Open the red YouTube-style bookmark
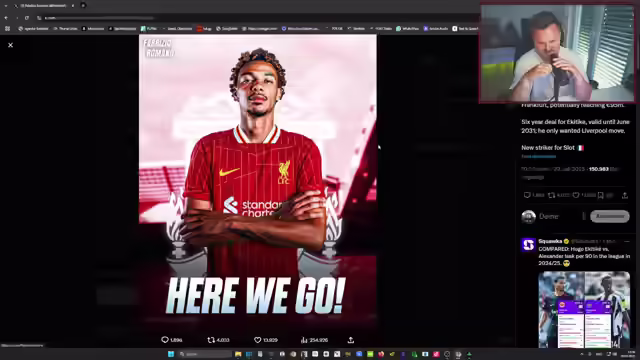This screenshot has width=640, height=360. pos(204,29)
